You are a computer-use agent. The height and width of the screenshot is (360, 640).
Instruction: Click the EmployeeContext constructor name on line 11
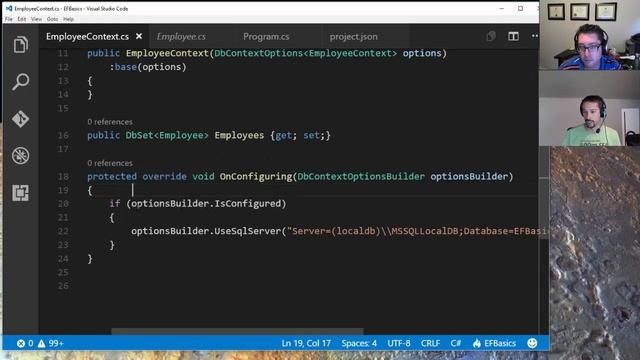[x=167, y=53]
